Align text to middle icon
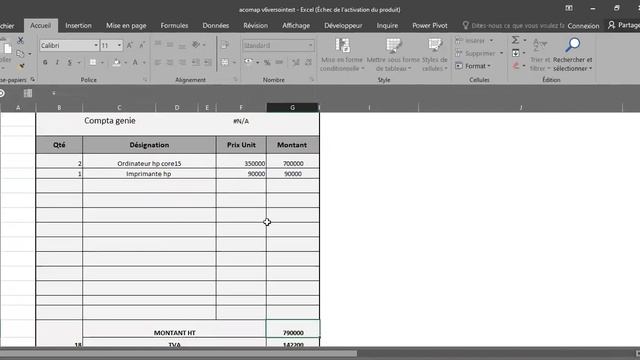The height and width of the screenshot is (360, 640). (x=170, y=44)
